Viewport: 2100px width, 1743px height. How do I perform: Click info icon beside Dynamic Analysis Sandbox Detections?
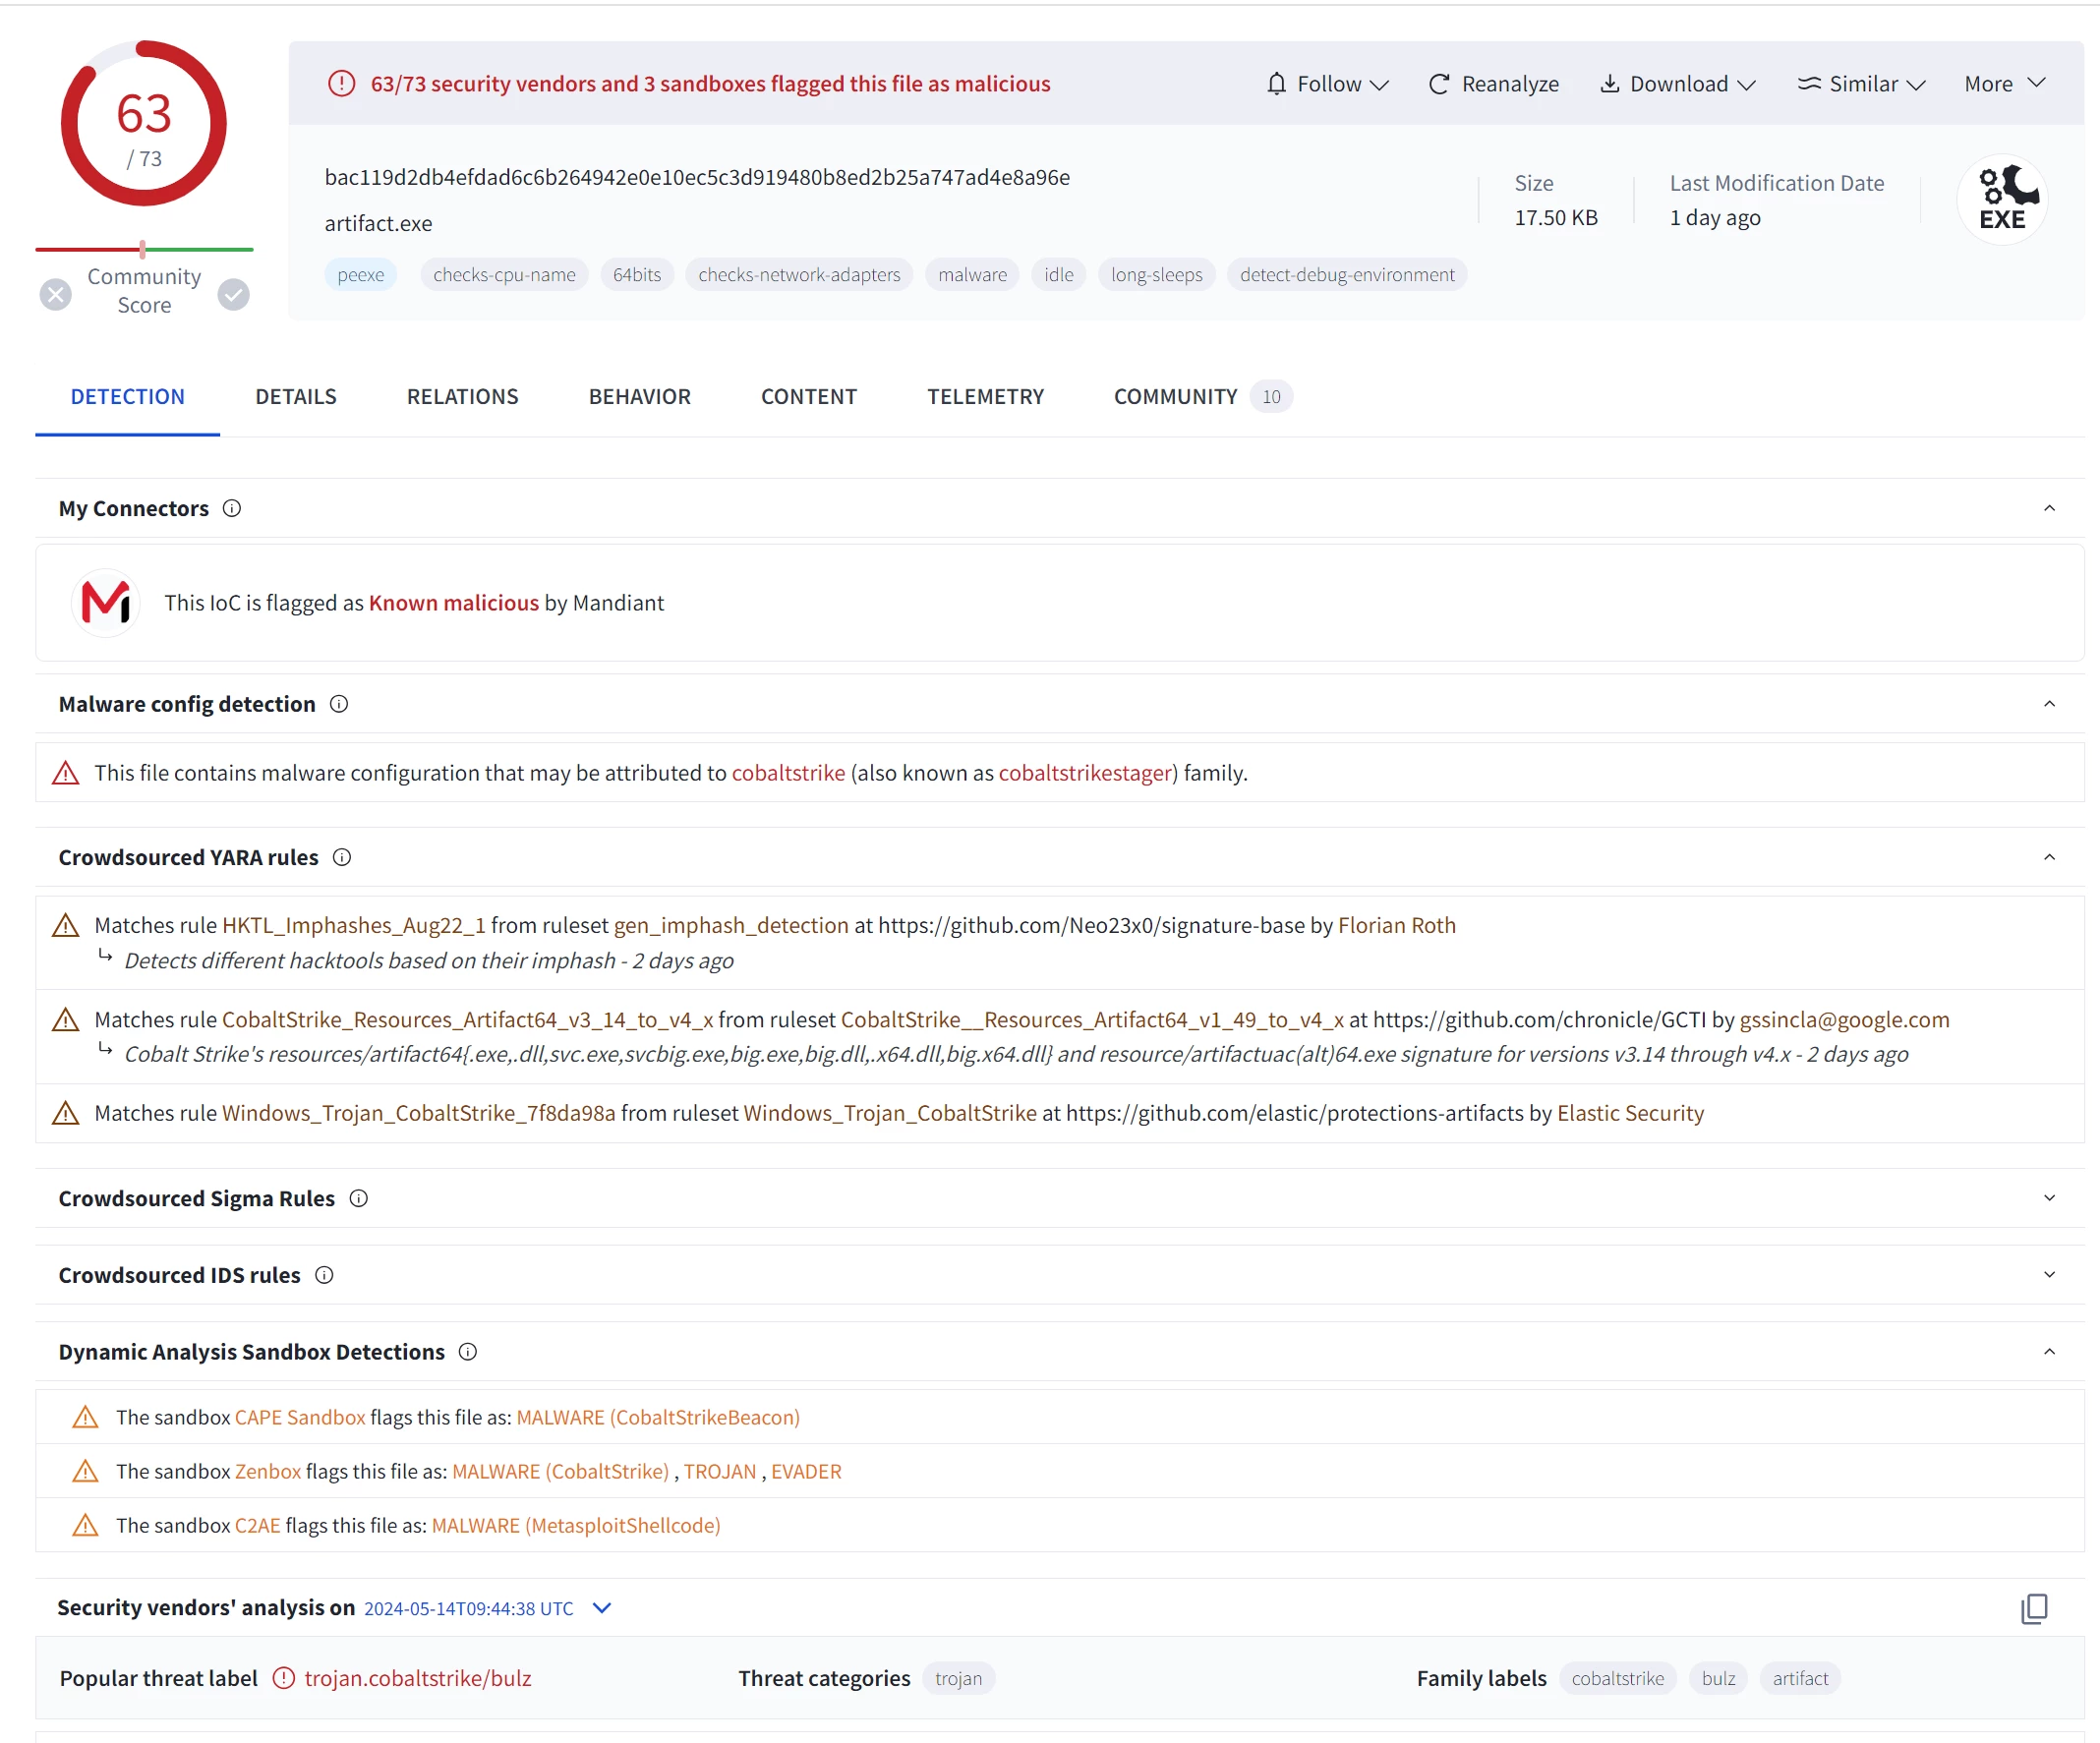[x=468, y=1353]
